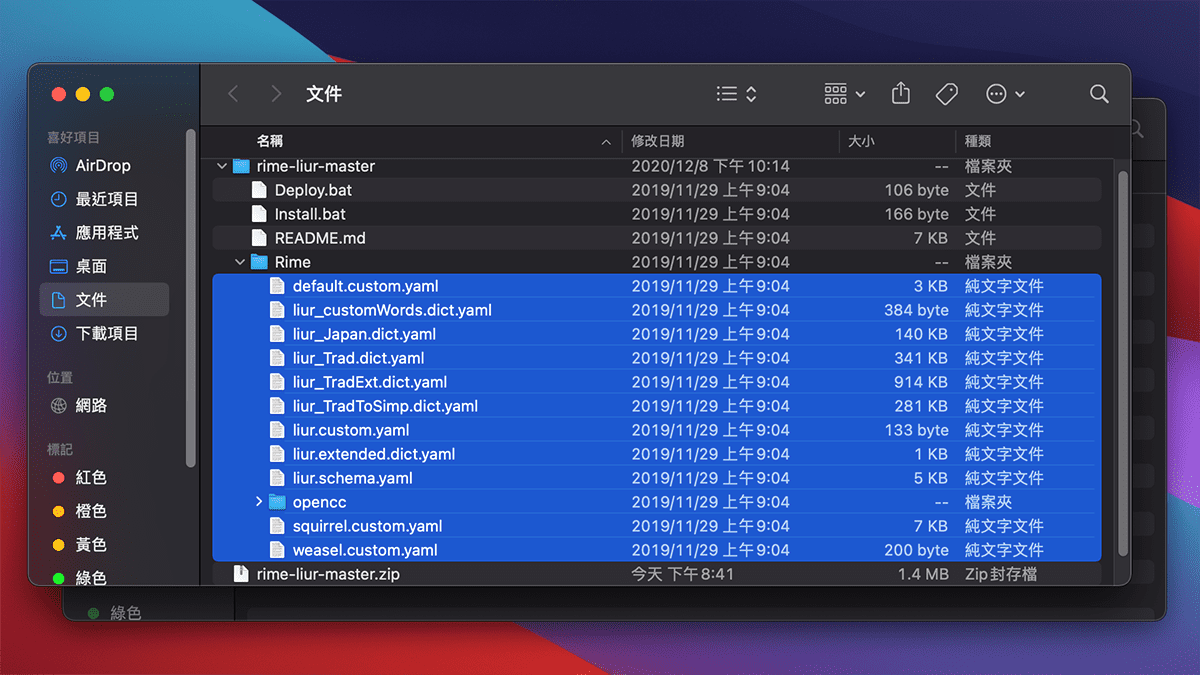The image size is (1200, 675).
Task: Open the group-by options dropdown
Action: 845,94
